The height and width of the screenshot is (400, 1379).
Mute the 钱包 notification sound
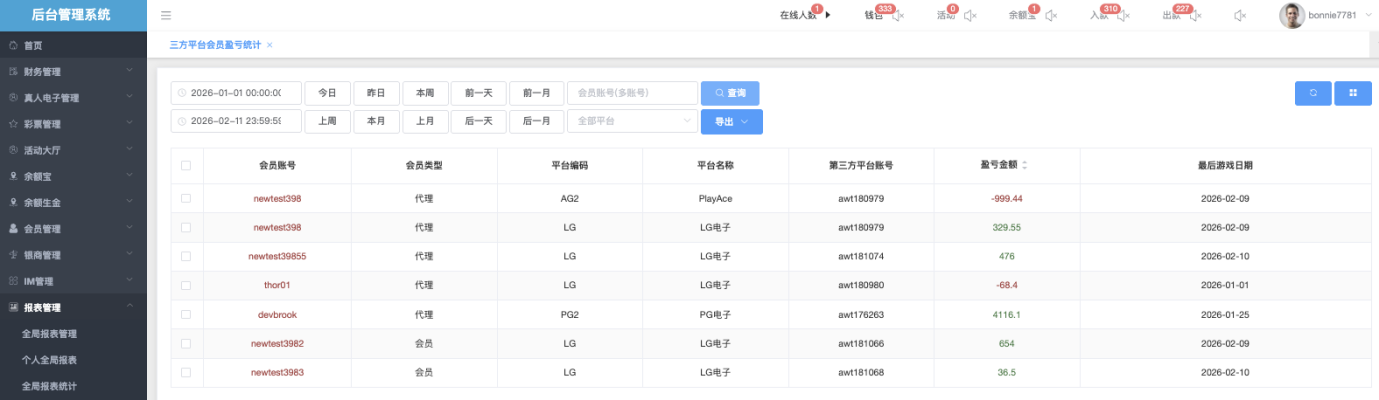[x=898, y=15]
